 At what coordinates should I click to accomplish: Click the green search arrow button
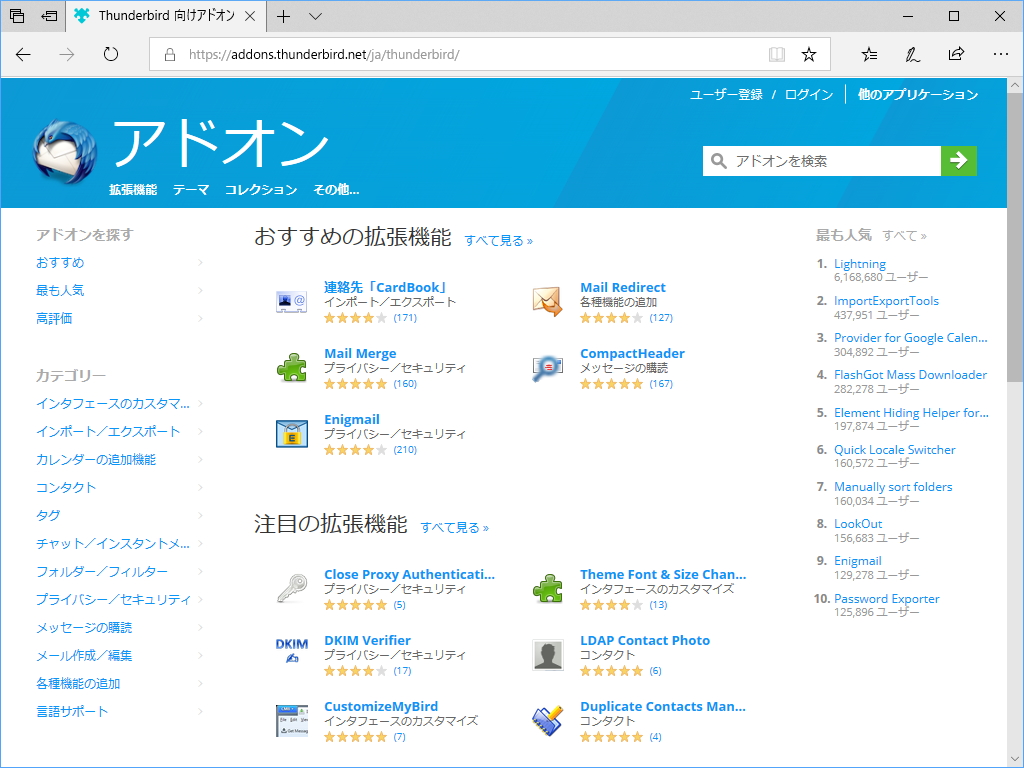tap(958, 160)
